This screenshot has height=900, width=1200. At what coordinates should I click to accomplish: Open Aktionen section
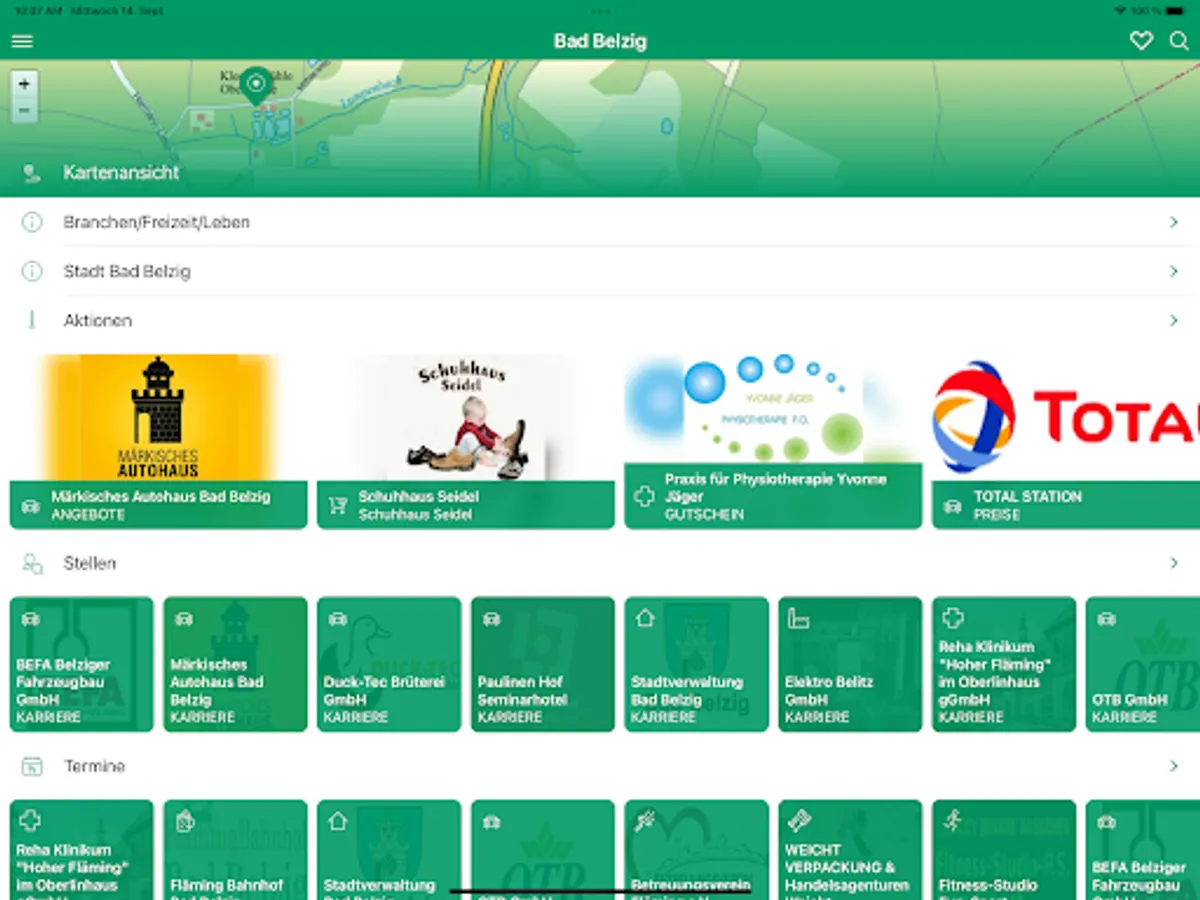[x=600, y=320]
